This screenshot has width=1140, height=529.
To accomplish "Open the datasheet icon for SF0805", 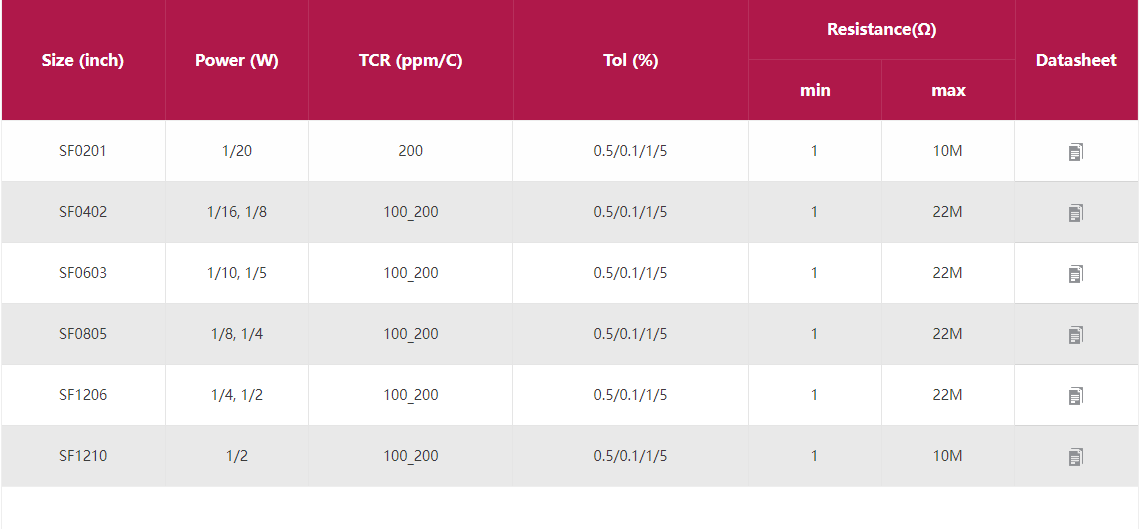I will click(1075, 335).
